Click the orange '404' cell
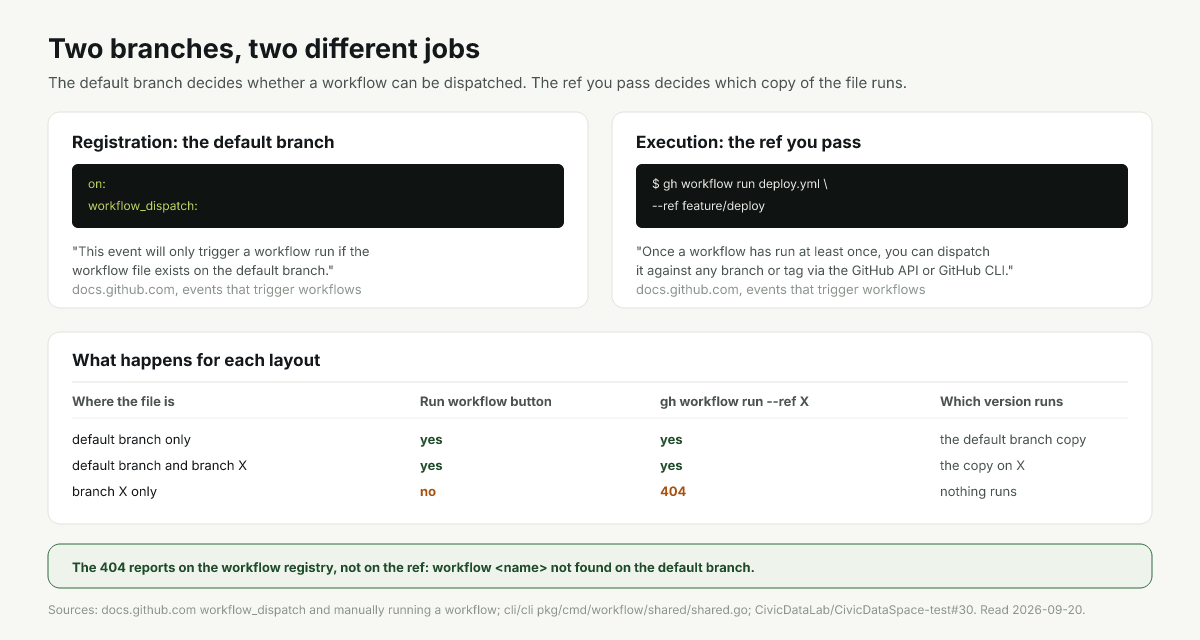 point(673,492)
